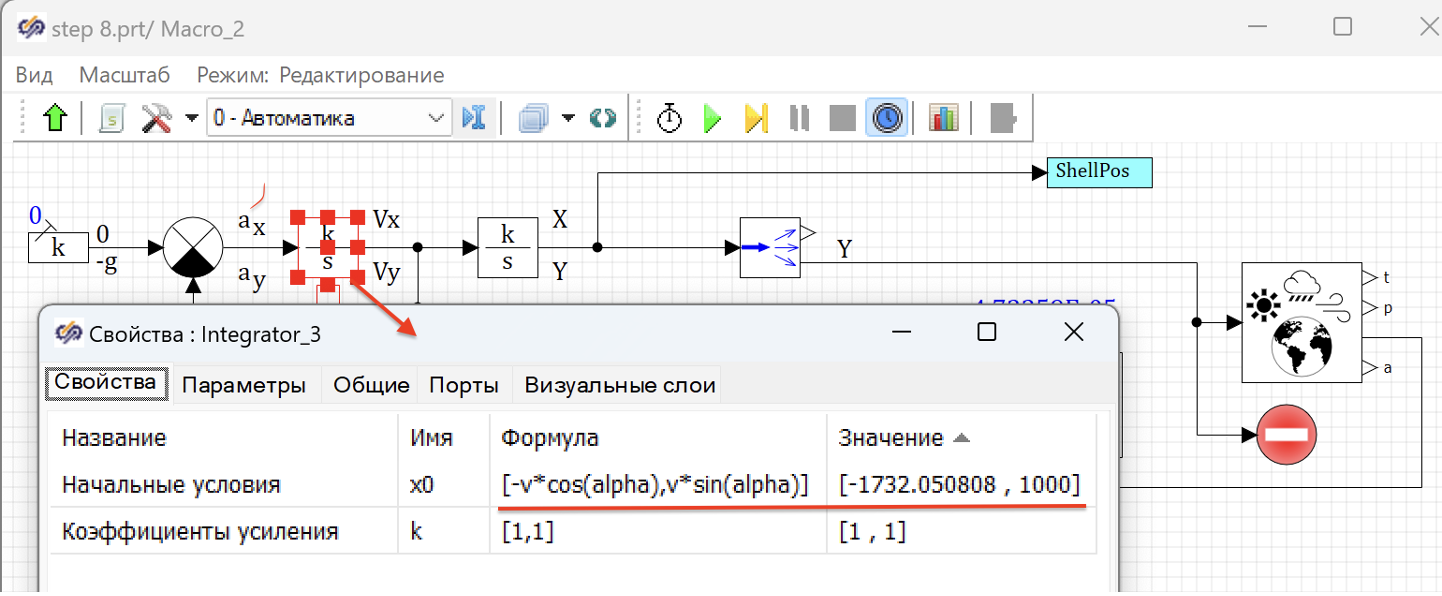Sort by the Значение column header
The width and height of the screenshot is (1442, 596).
(x=963, y=438)
